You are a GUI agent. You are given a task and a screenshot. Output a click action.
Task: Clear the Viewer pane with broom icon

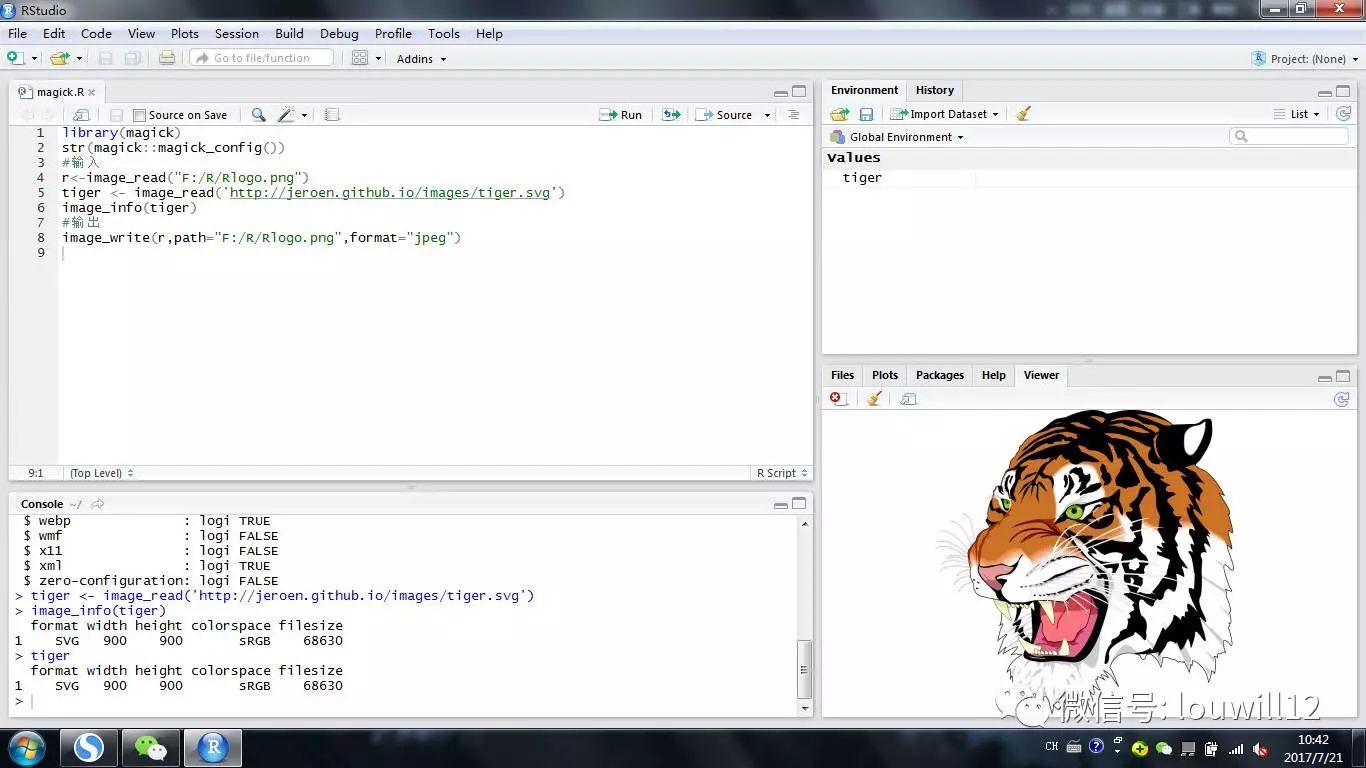pos(874,399)
